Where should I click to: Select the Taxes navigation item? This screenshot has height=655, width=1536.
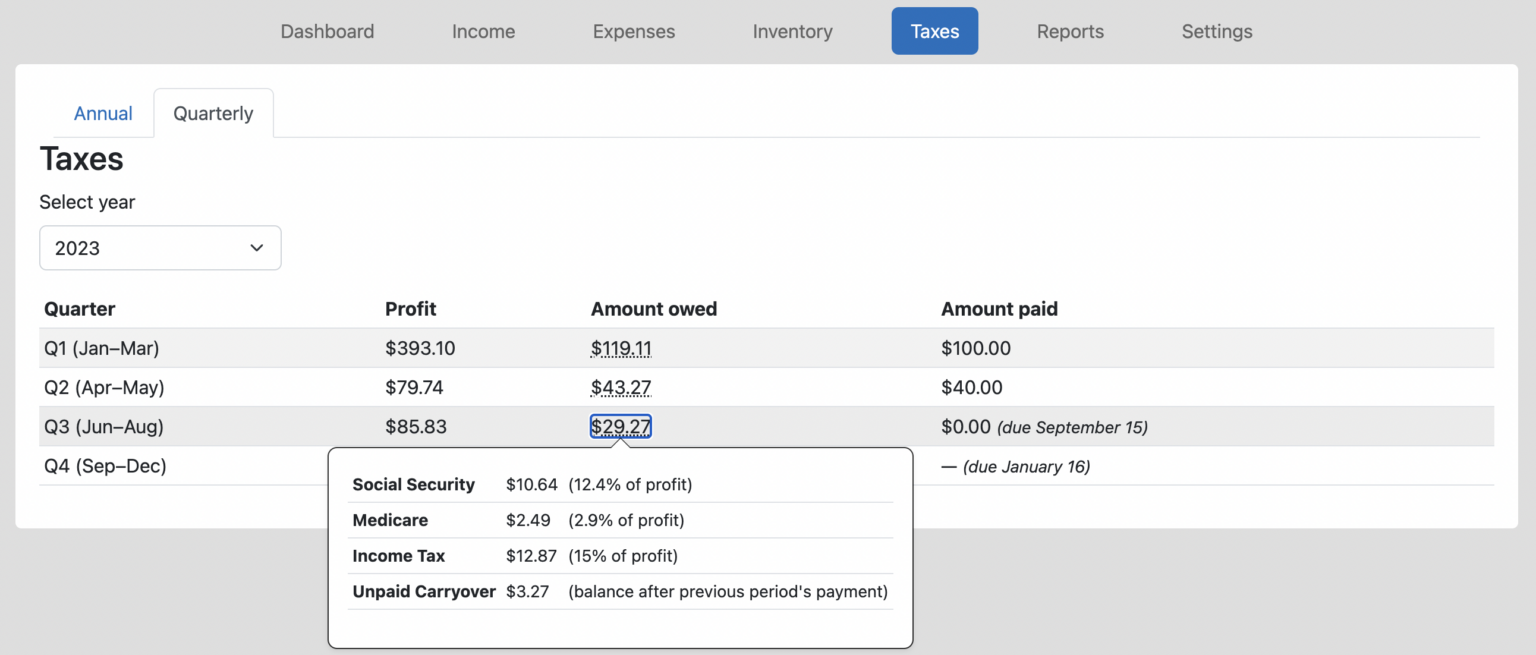(934, 31)
